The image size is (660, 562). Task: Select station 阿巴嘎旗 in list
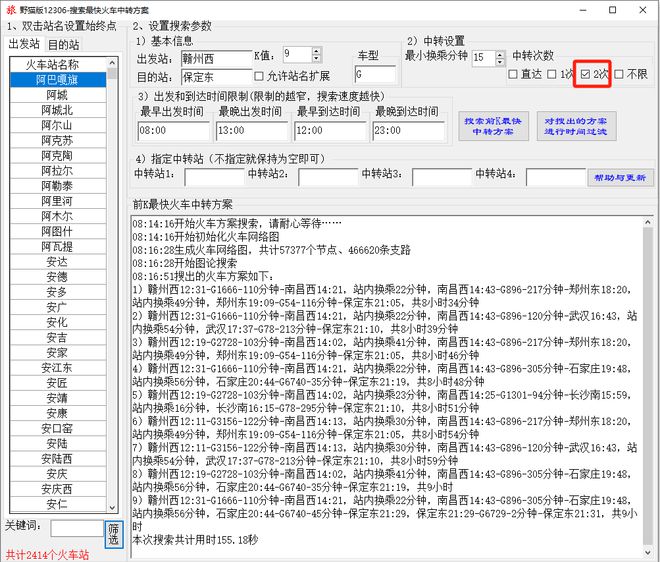coord(57,80)
